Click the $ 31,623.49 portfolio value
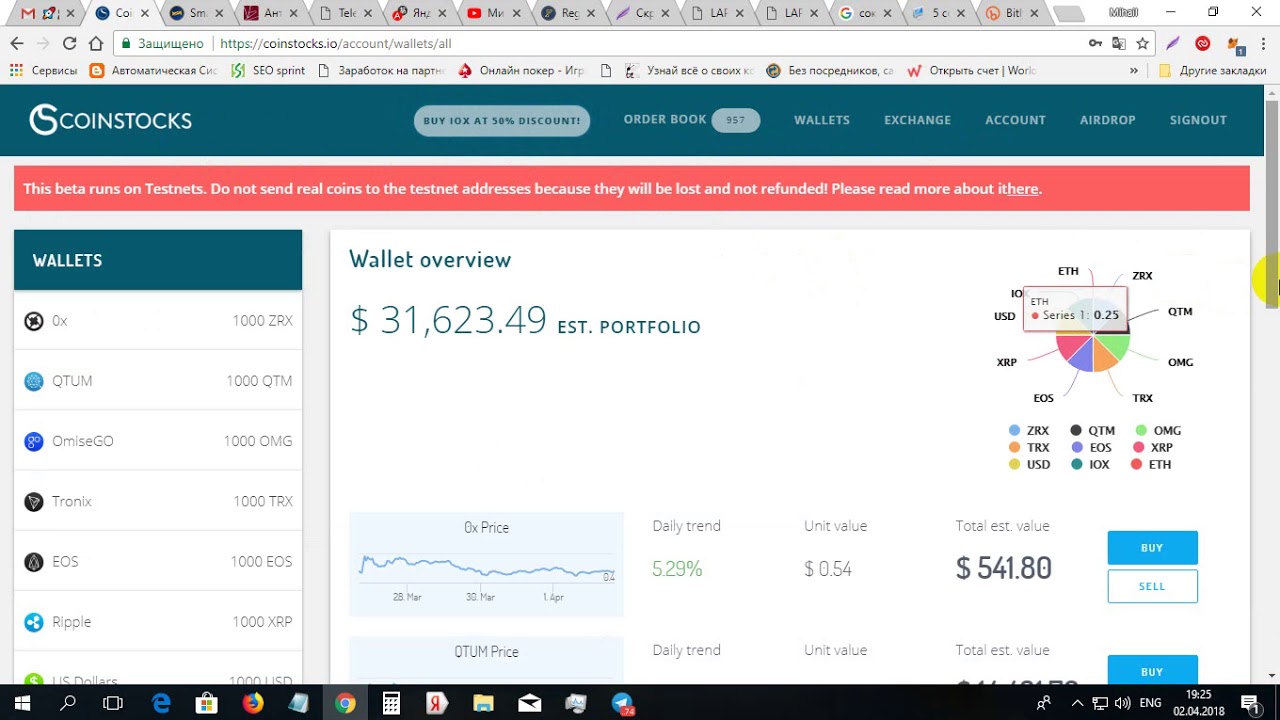1280x720 pixels. pyautogui.click(x=448, y=320)
